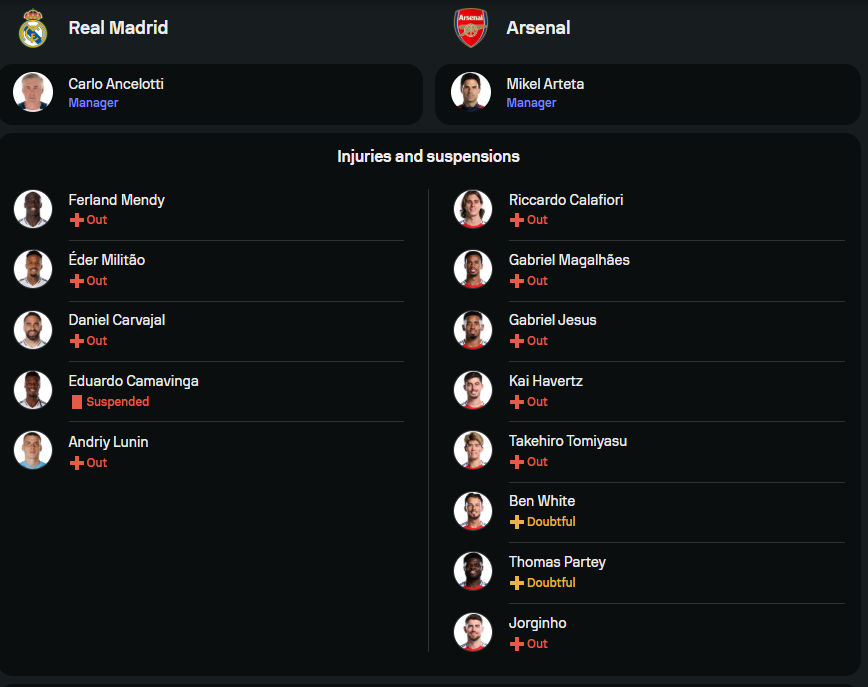Select Jorginho's player avatar

tap(473, 632)
